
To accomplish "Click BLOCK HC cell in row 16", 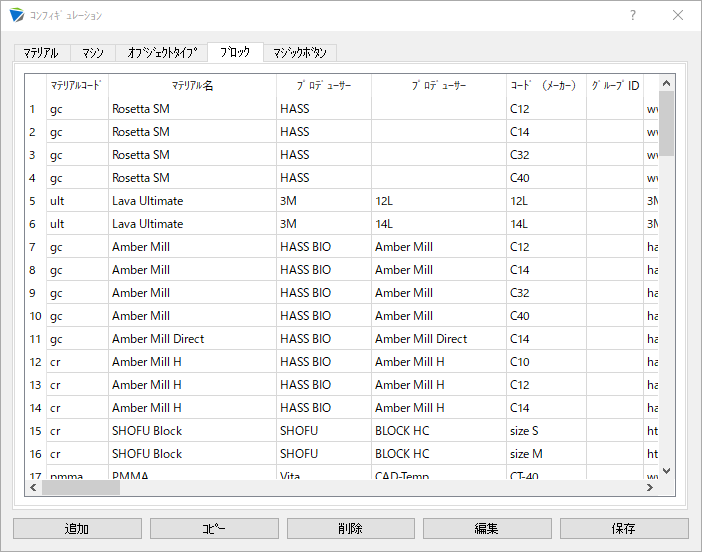I will pos(438,454).
